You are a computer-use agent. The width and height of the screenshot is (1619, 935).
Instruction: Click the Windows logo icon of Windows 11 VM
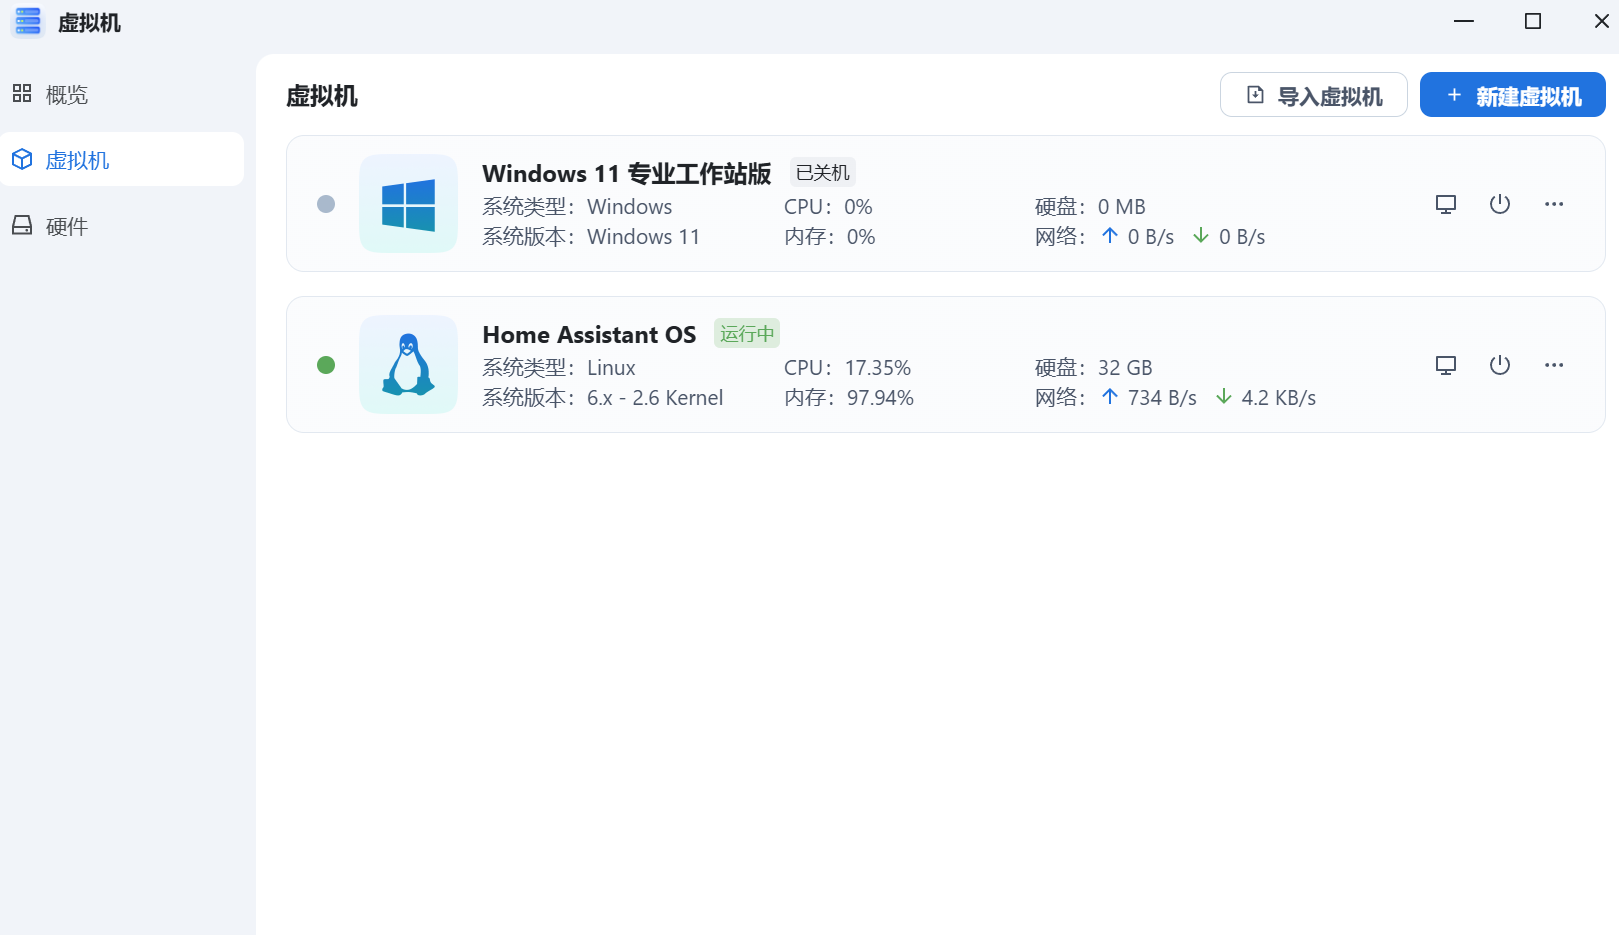point(408,203)
